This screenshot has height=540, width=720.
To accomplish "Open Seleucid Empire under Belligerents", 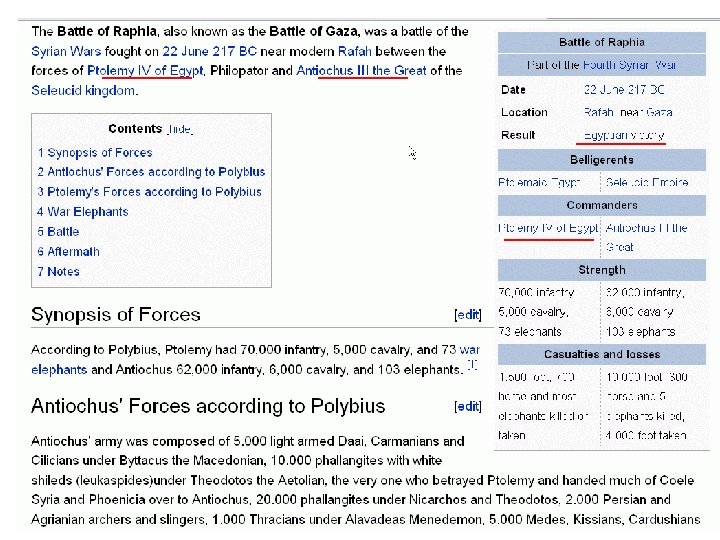I will point(647,183).
